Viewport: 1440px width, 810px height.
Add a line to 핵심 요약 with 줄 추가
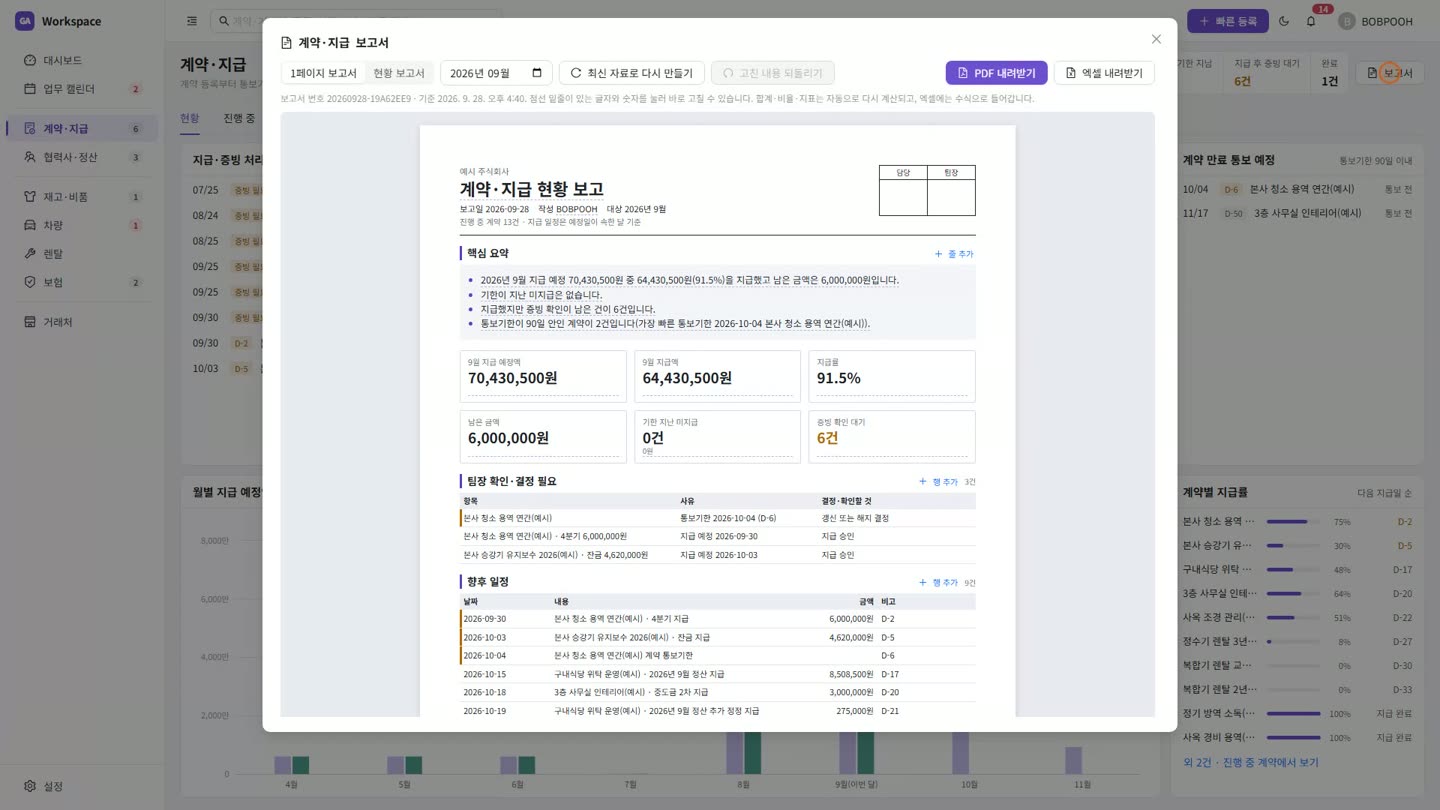click(954, 254)
